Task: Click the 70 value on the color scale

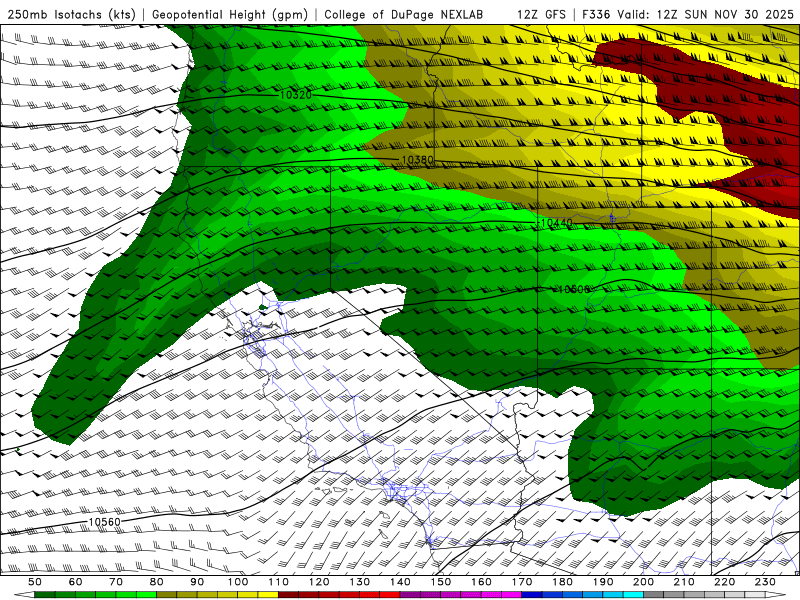Action: [x=116, y=582]
